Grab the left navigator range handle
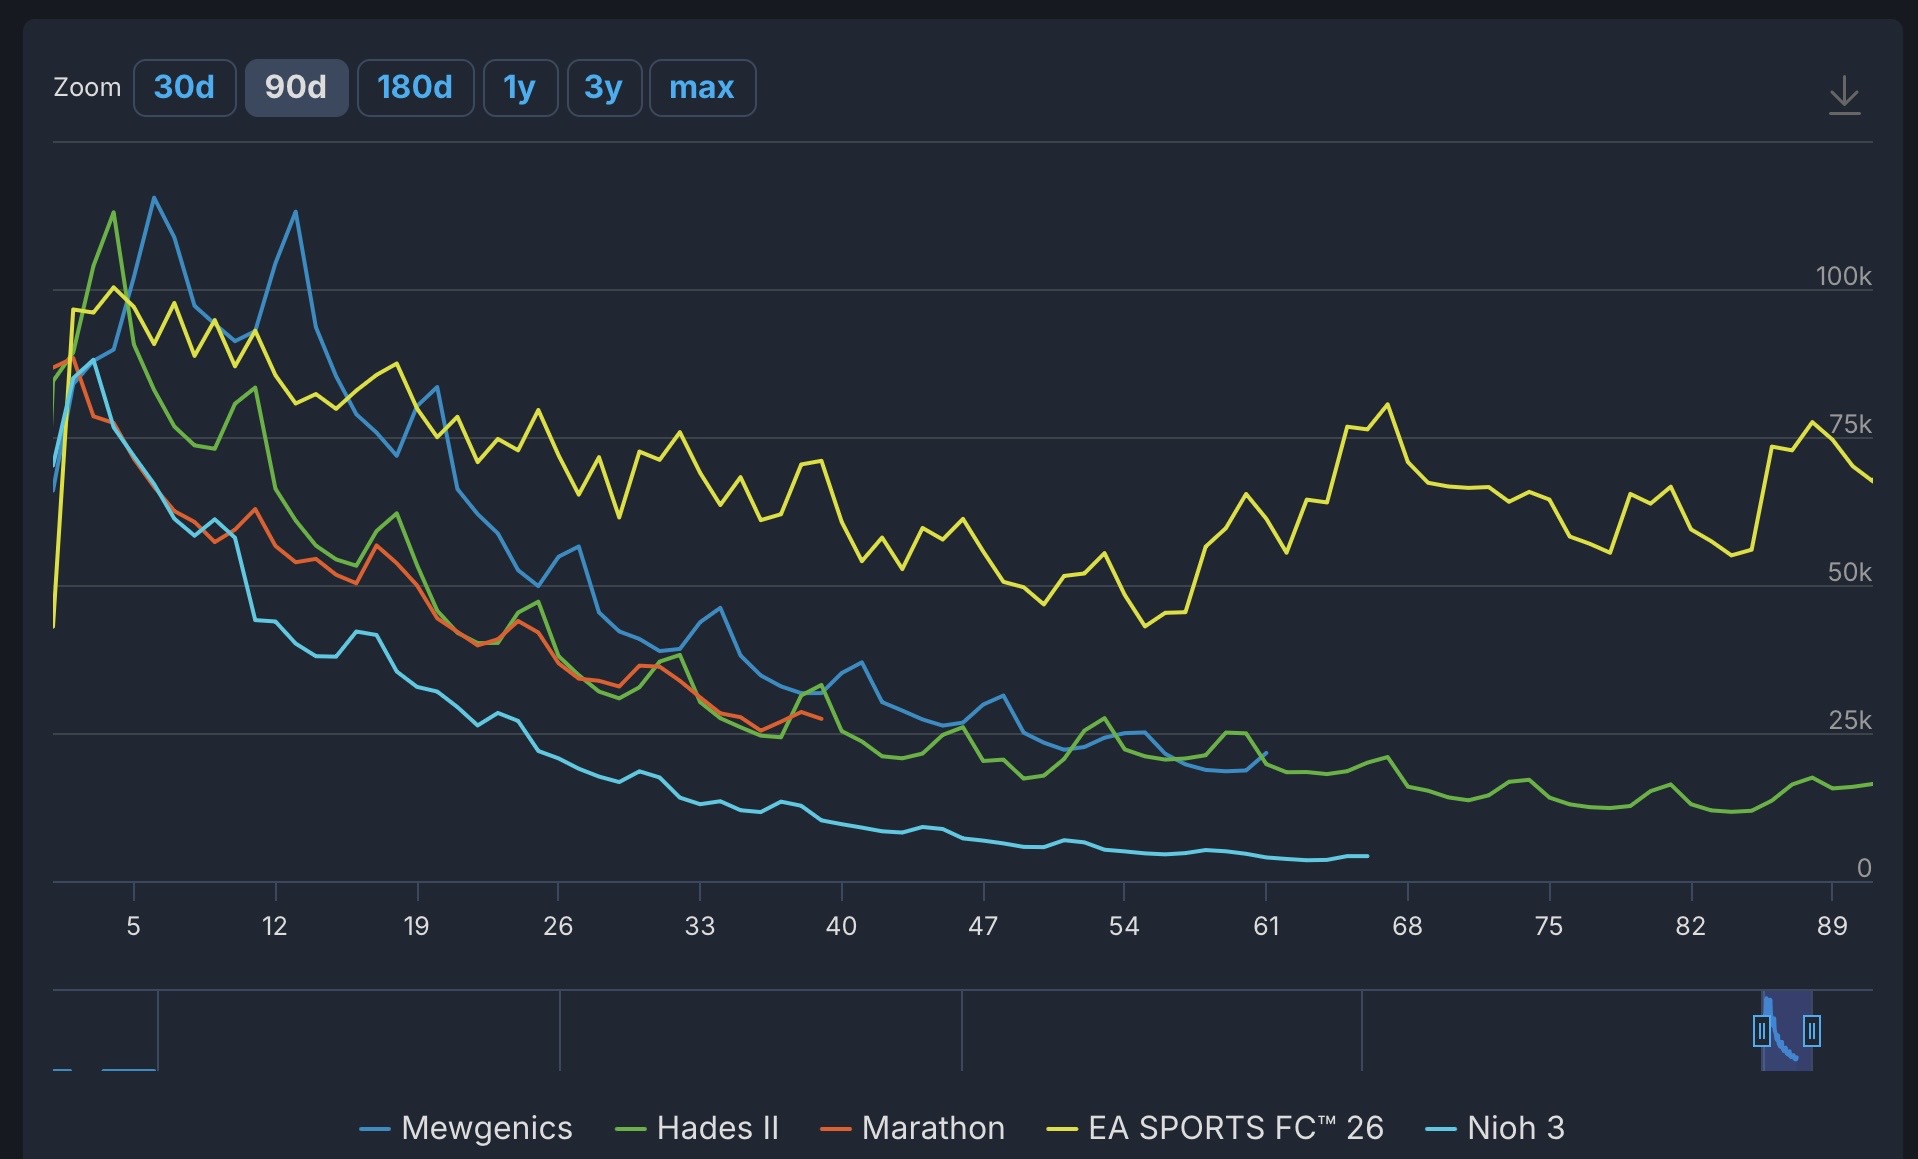Image resolution: width=1918 pixels, height=1159 pixels. tap(1762, 1031)
